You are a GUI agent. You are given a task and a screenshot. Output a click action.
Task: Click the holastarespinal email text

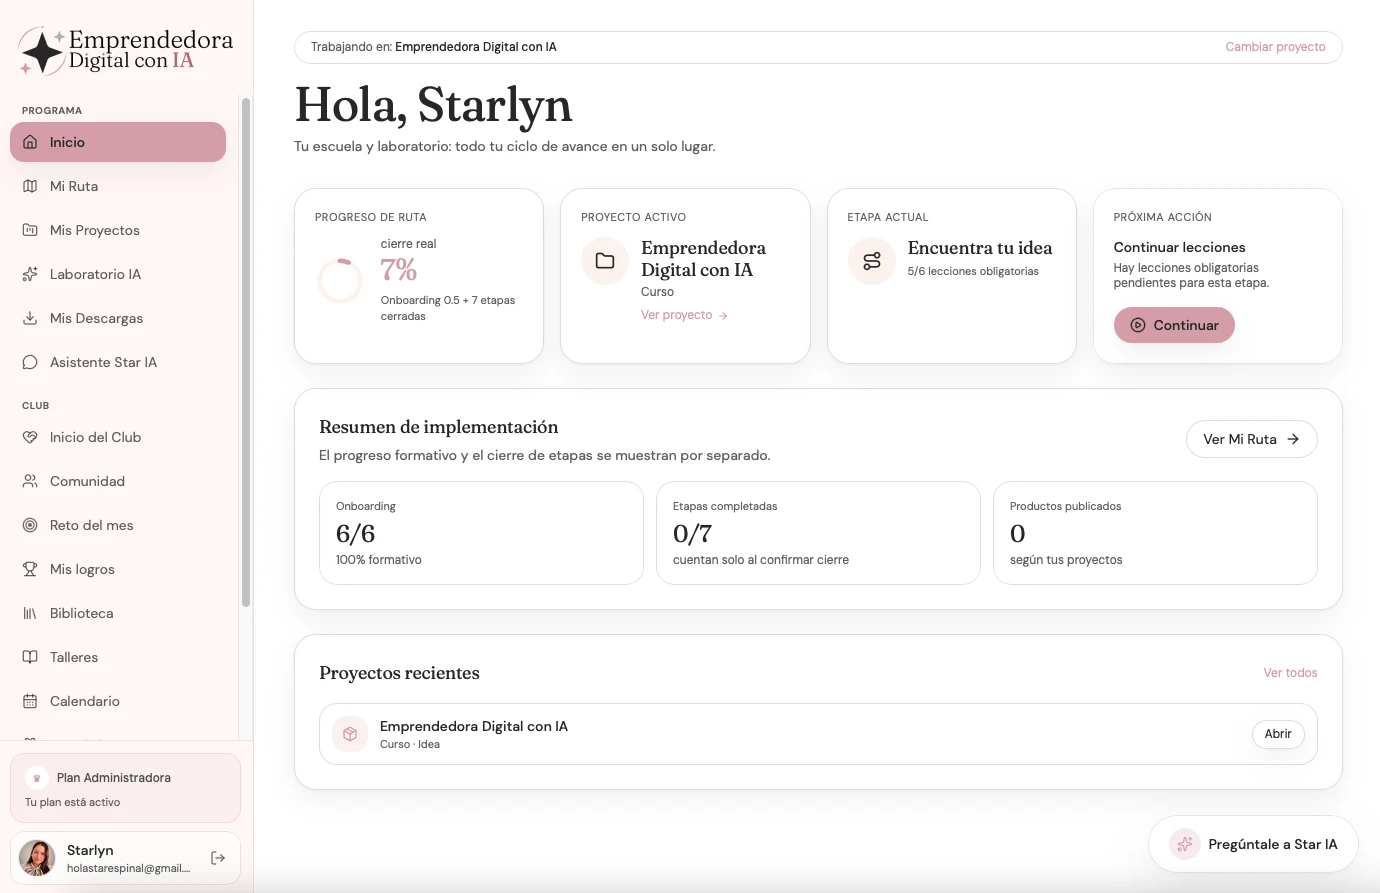point(128,868)
